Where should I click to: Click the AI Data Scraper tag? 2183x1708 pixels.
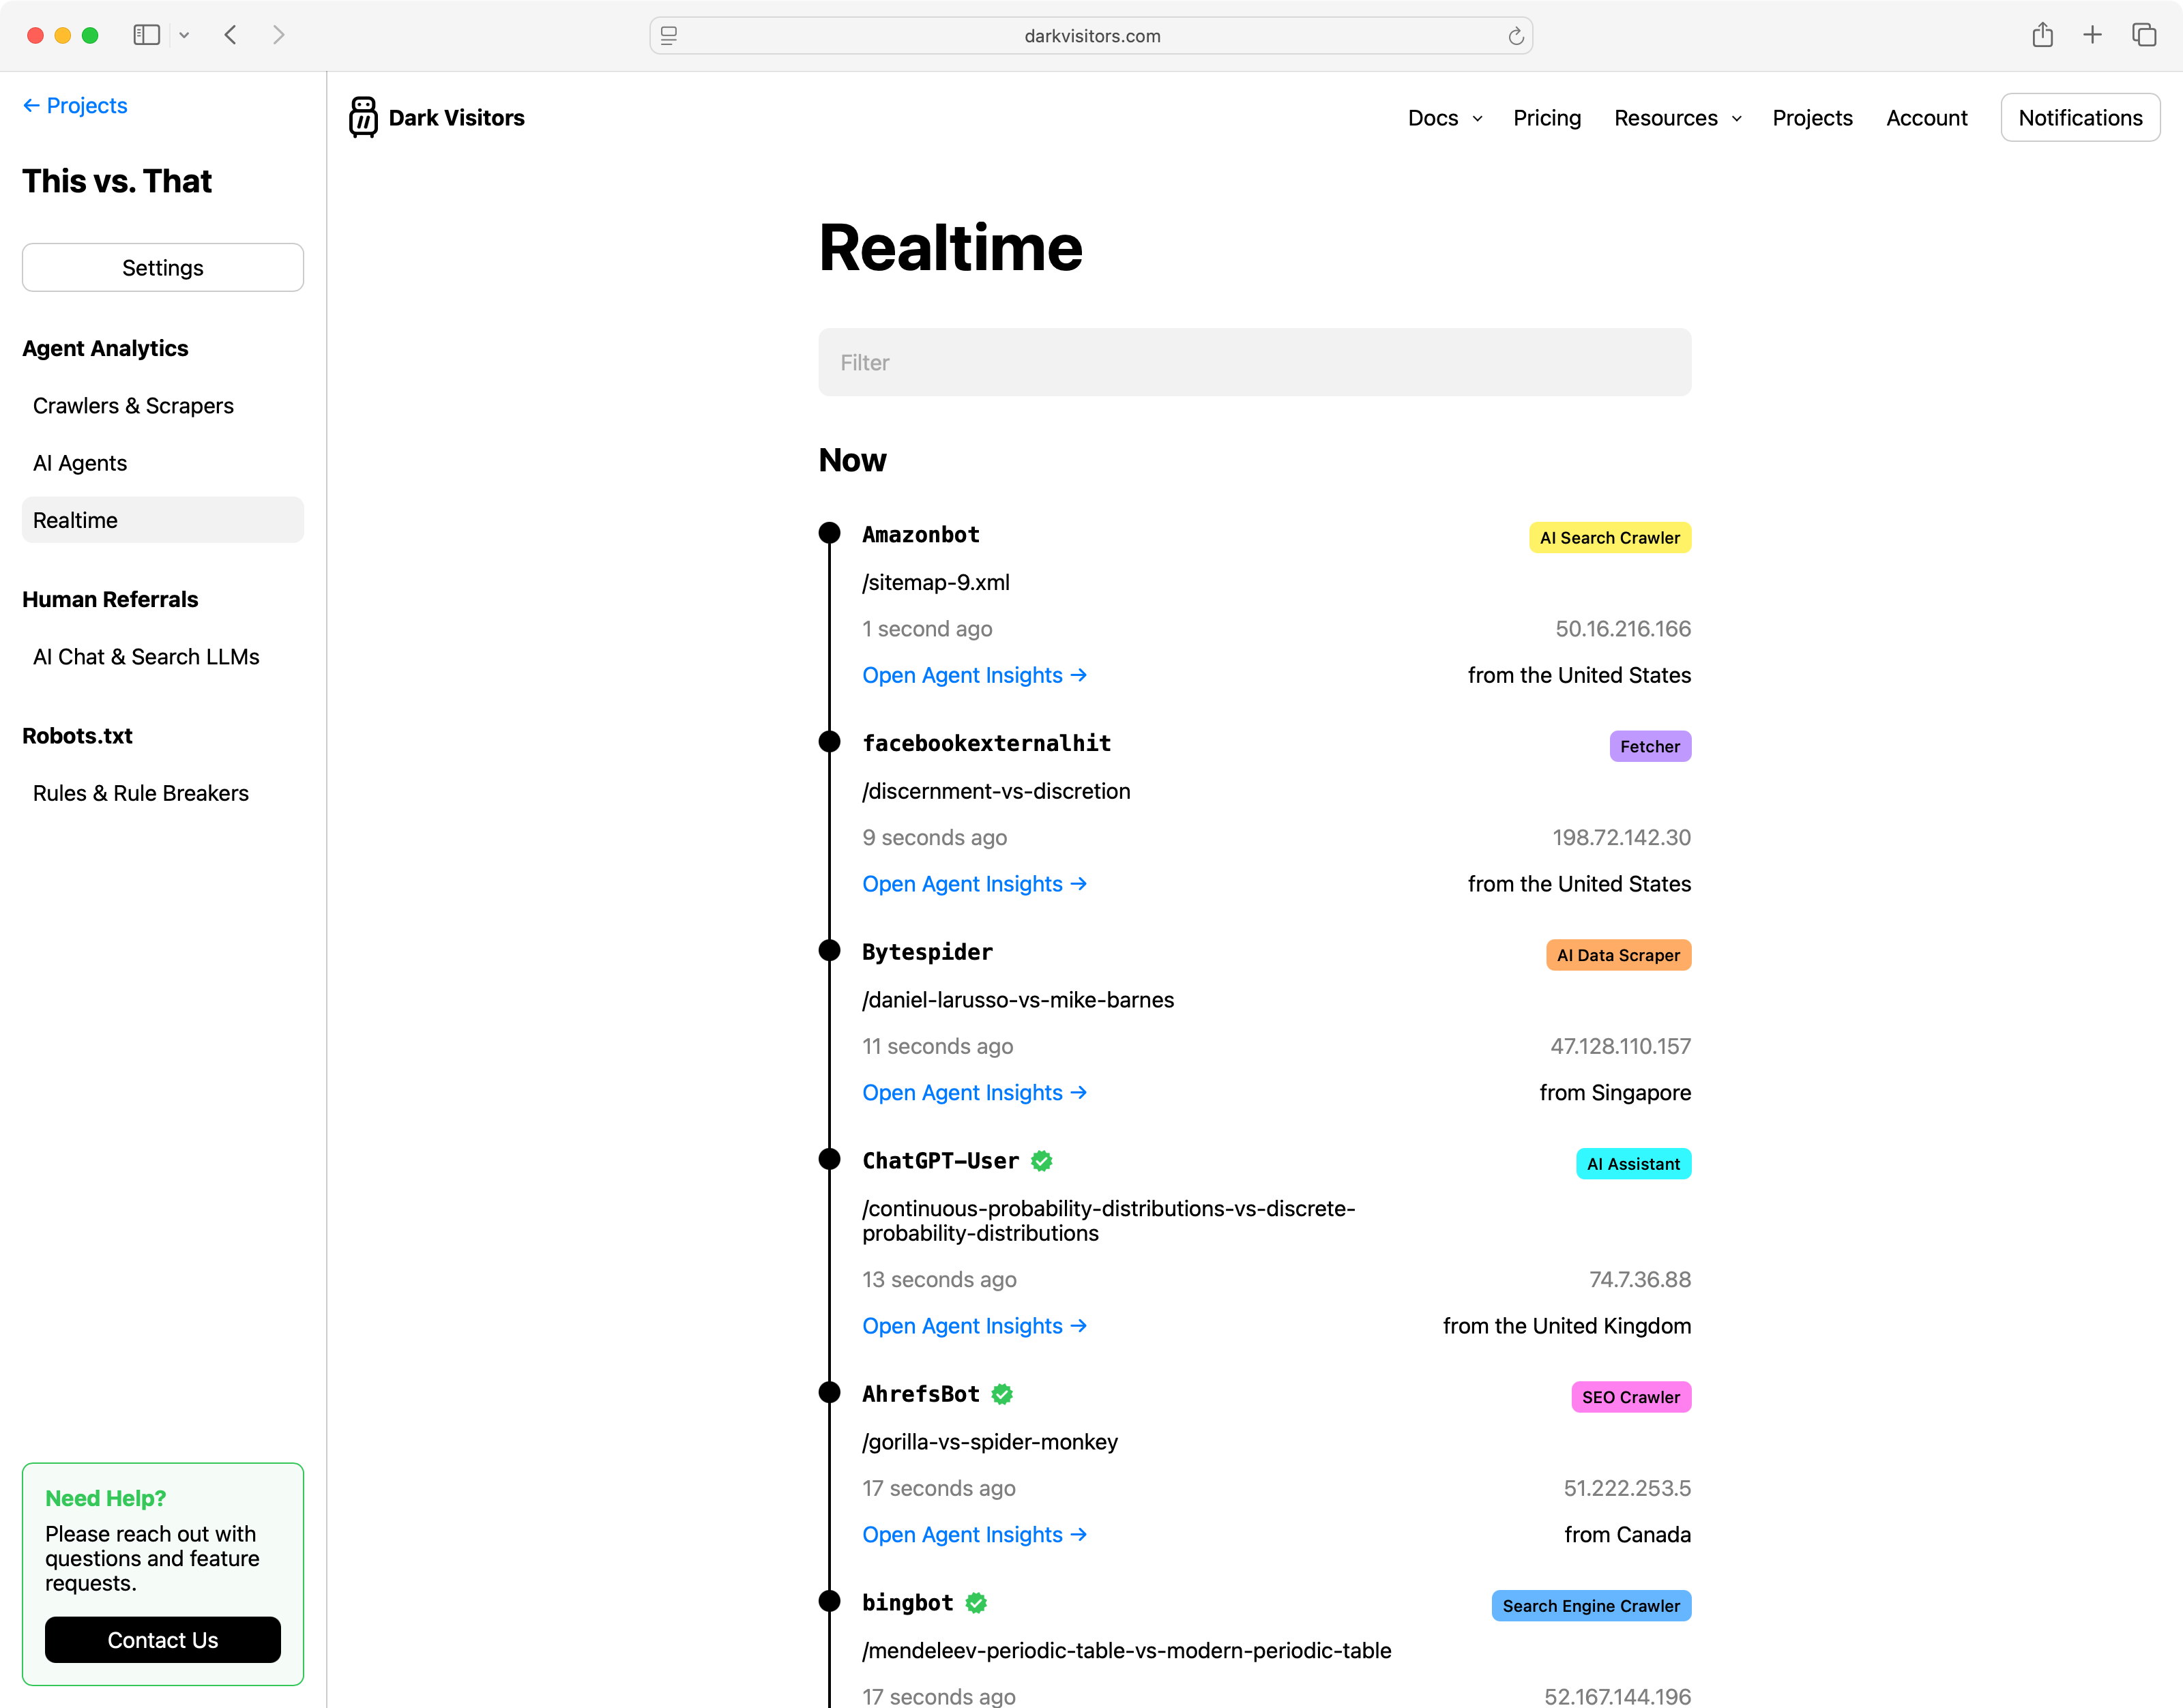point(1618,955)
